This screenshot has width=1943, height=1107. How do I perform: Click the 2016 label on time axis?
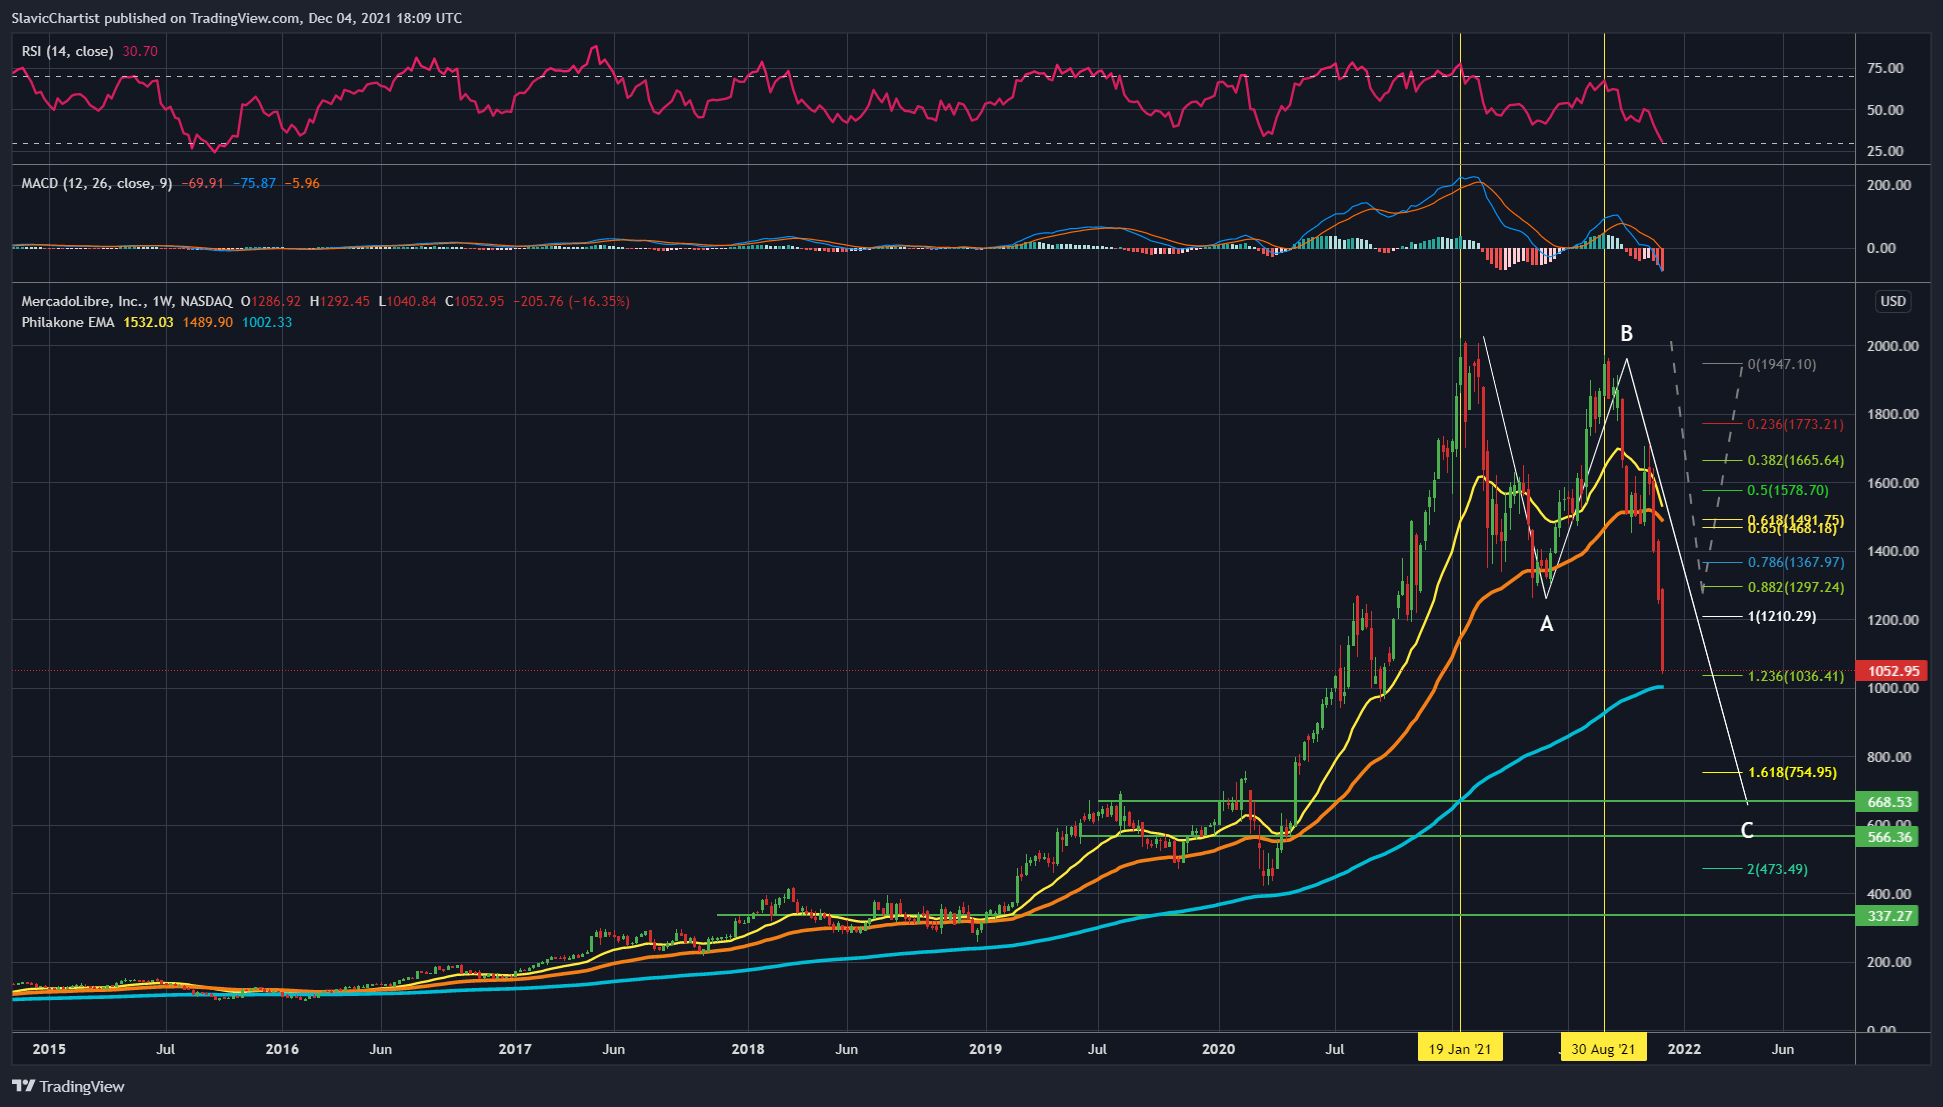point(282,1049)
